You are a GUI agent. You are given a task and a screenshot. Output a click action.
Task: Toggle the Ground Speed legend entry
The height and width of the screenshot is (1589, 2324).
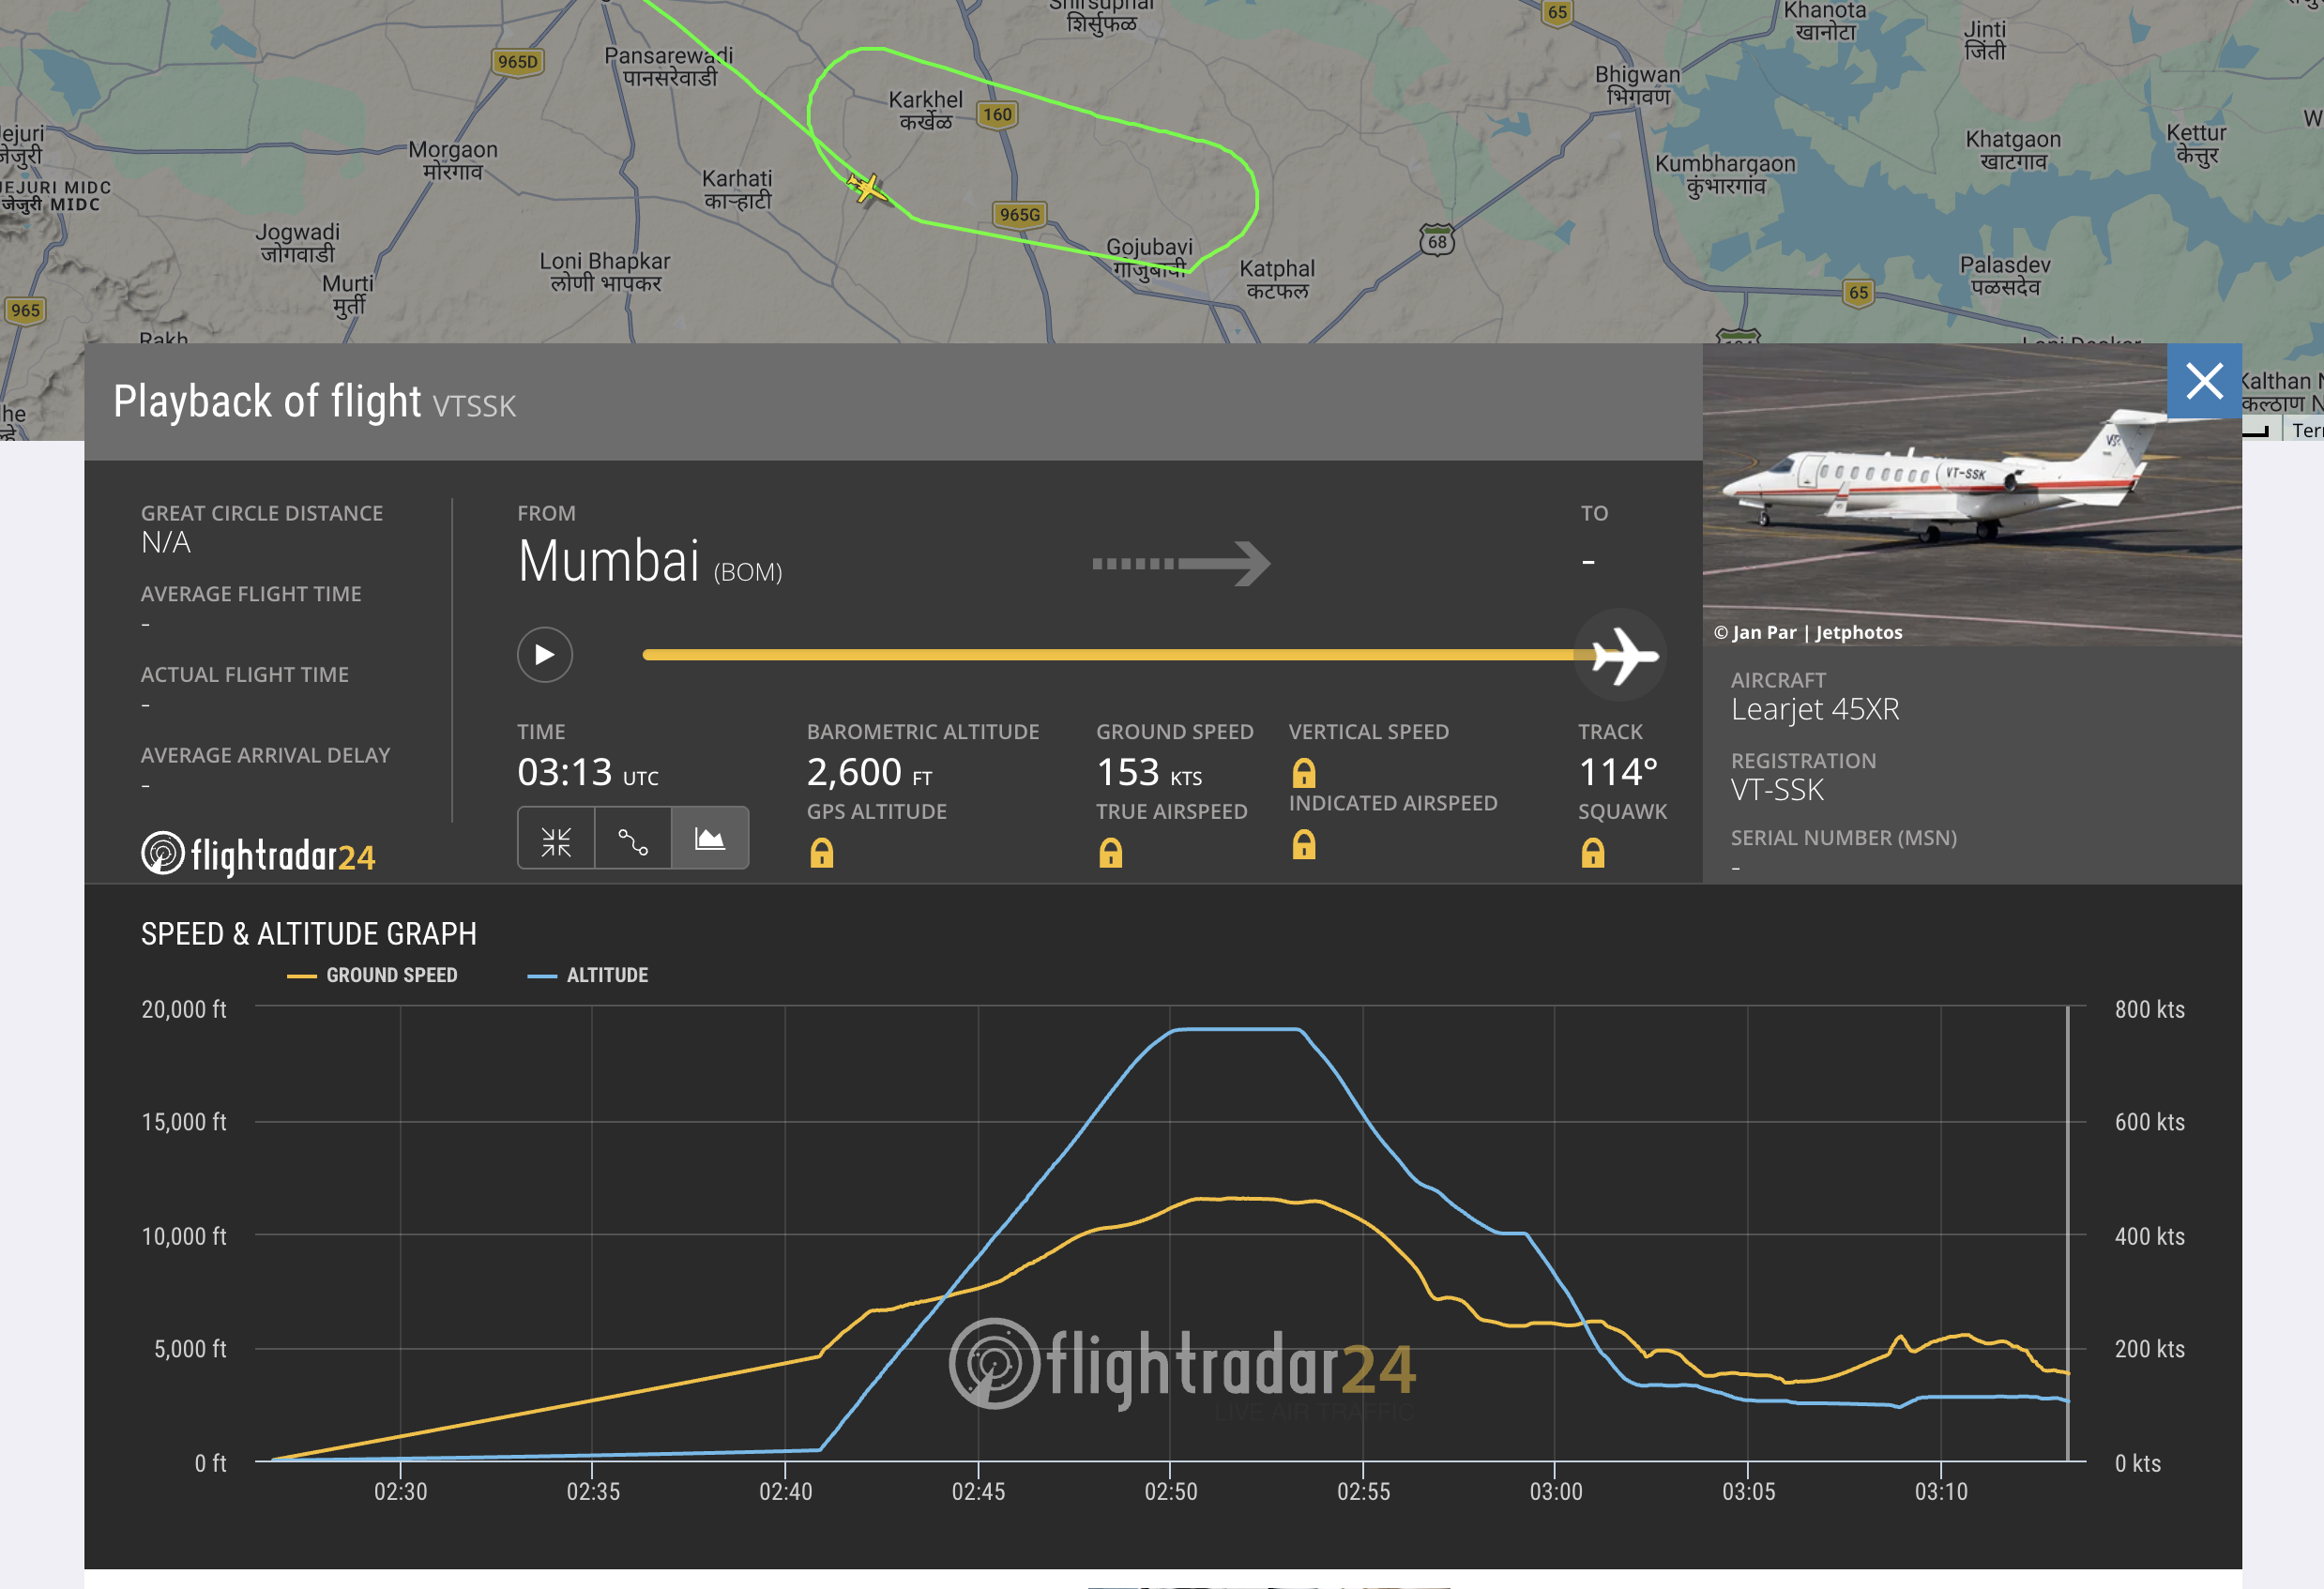pyautogui.click(x=373, y=975)
